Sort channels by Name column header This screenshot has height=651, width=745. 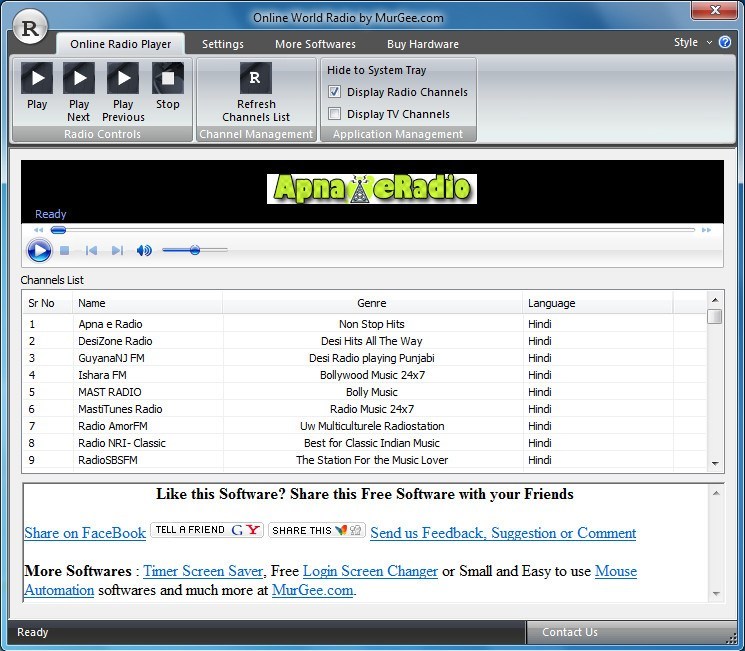(147, 303)
